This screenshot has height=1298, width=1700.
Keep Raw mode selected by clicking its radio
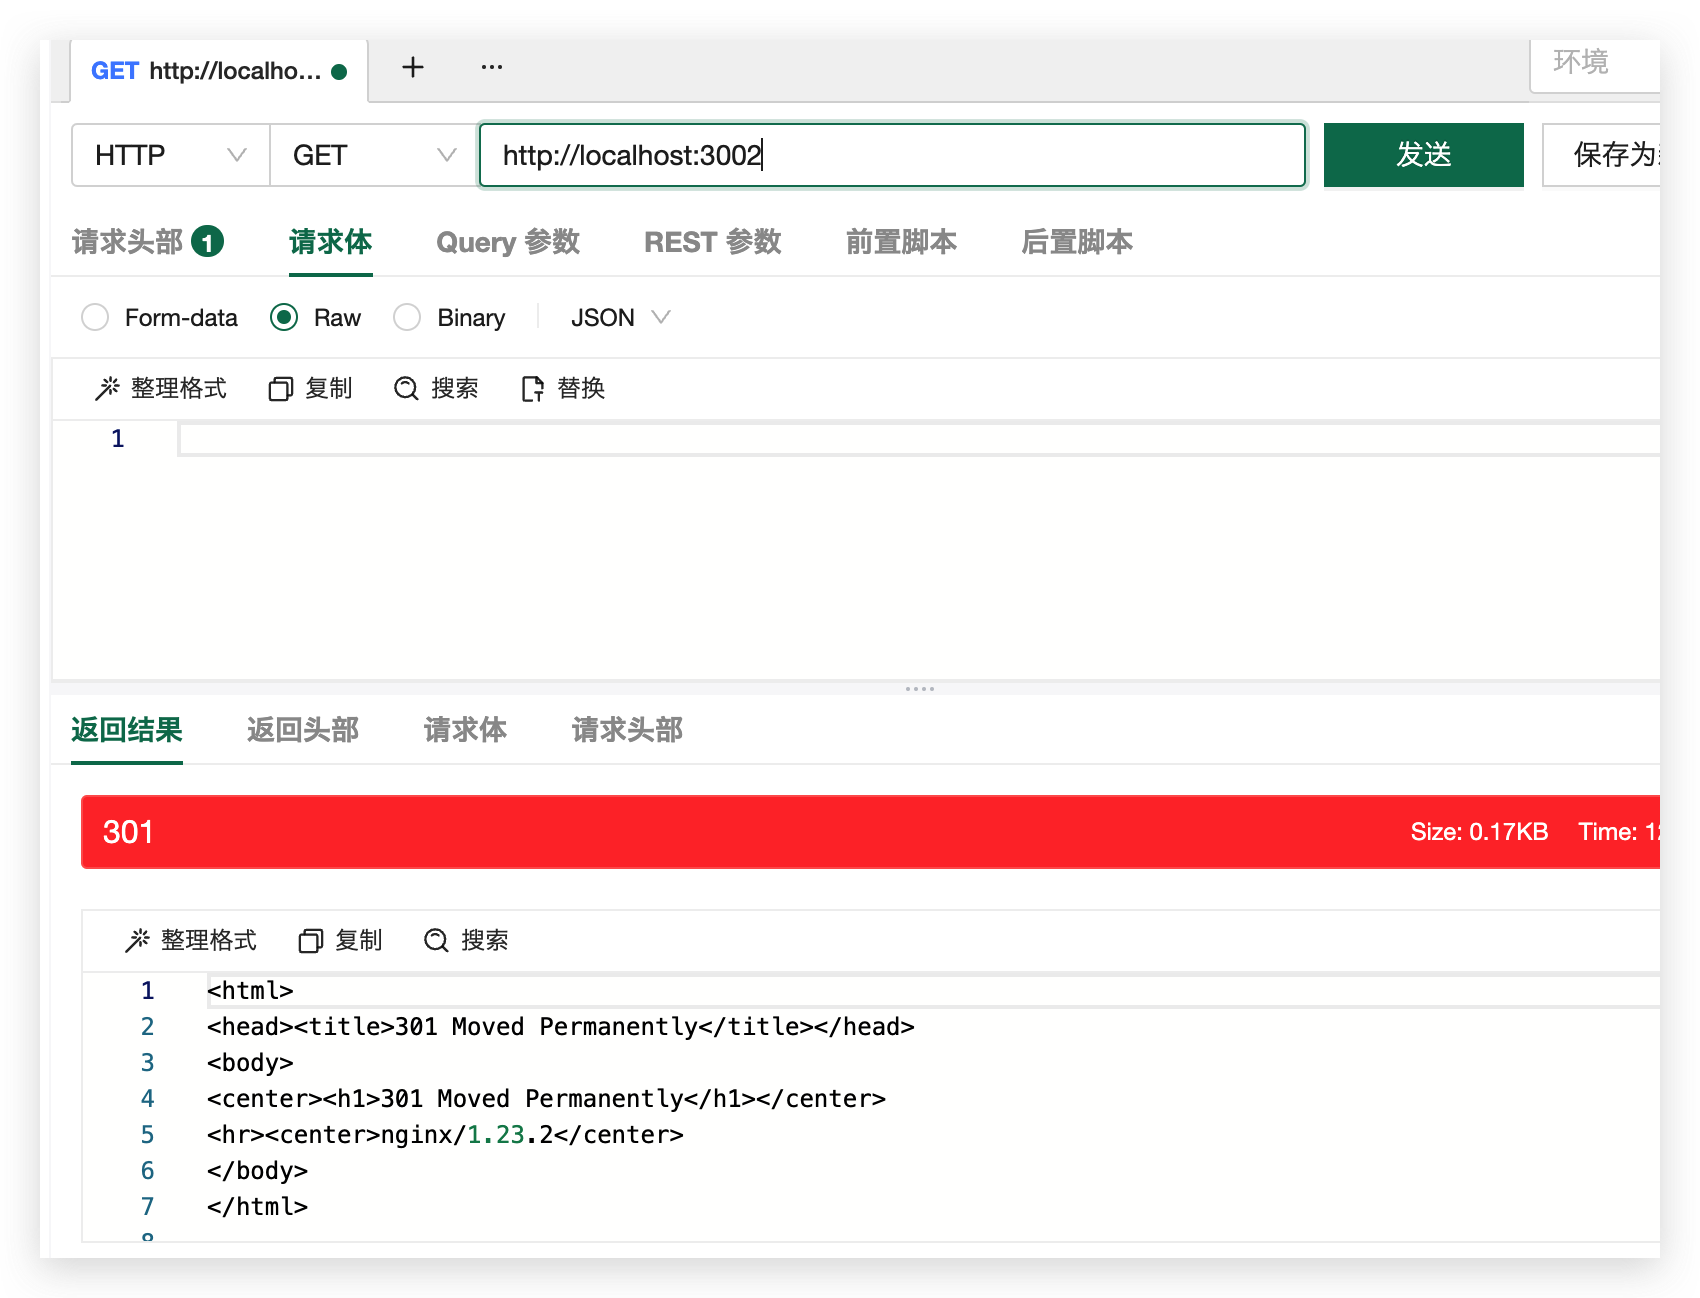coord(286,317)
